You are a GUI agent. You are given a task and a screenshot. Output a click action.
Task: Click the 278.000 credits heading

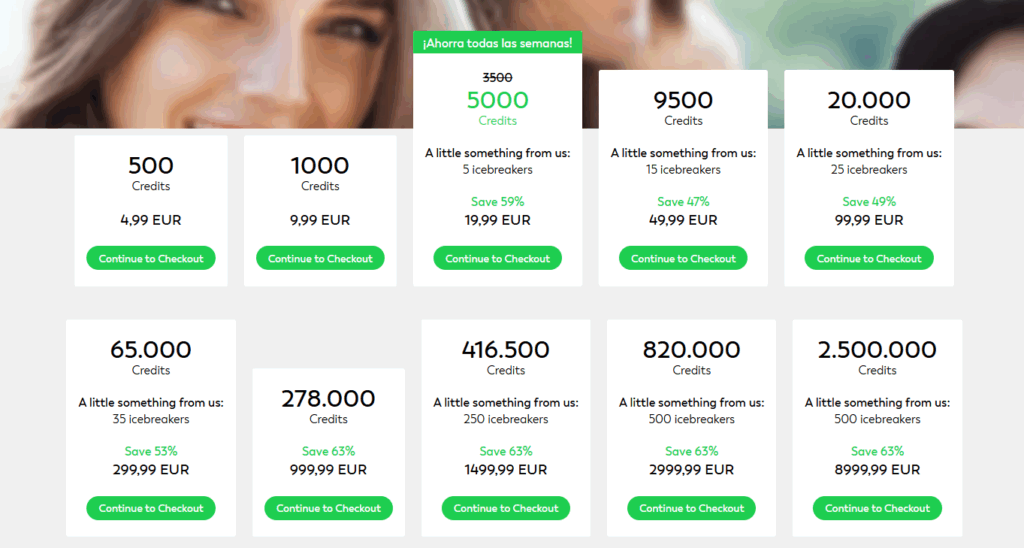pos(328,399)
